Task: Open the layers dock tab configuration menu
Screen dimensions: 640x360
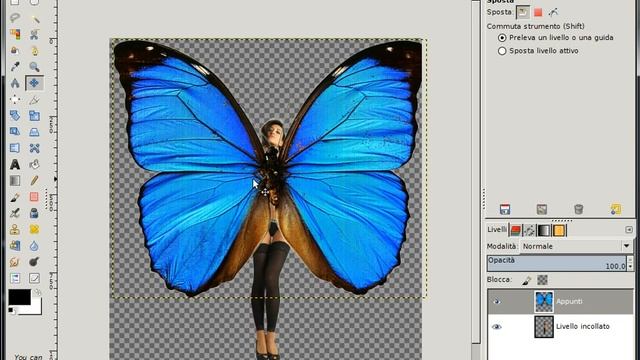Action: tap(629, 230)
